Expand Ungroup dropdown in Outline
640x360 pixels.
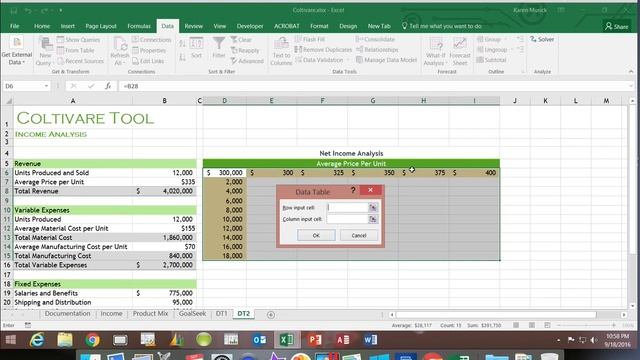(511, 49)
